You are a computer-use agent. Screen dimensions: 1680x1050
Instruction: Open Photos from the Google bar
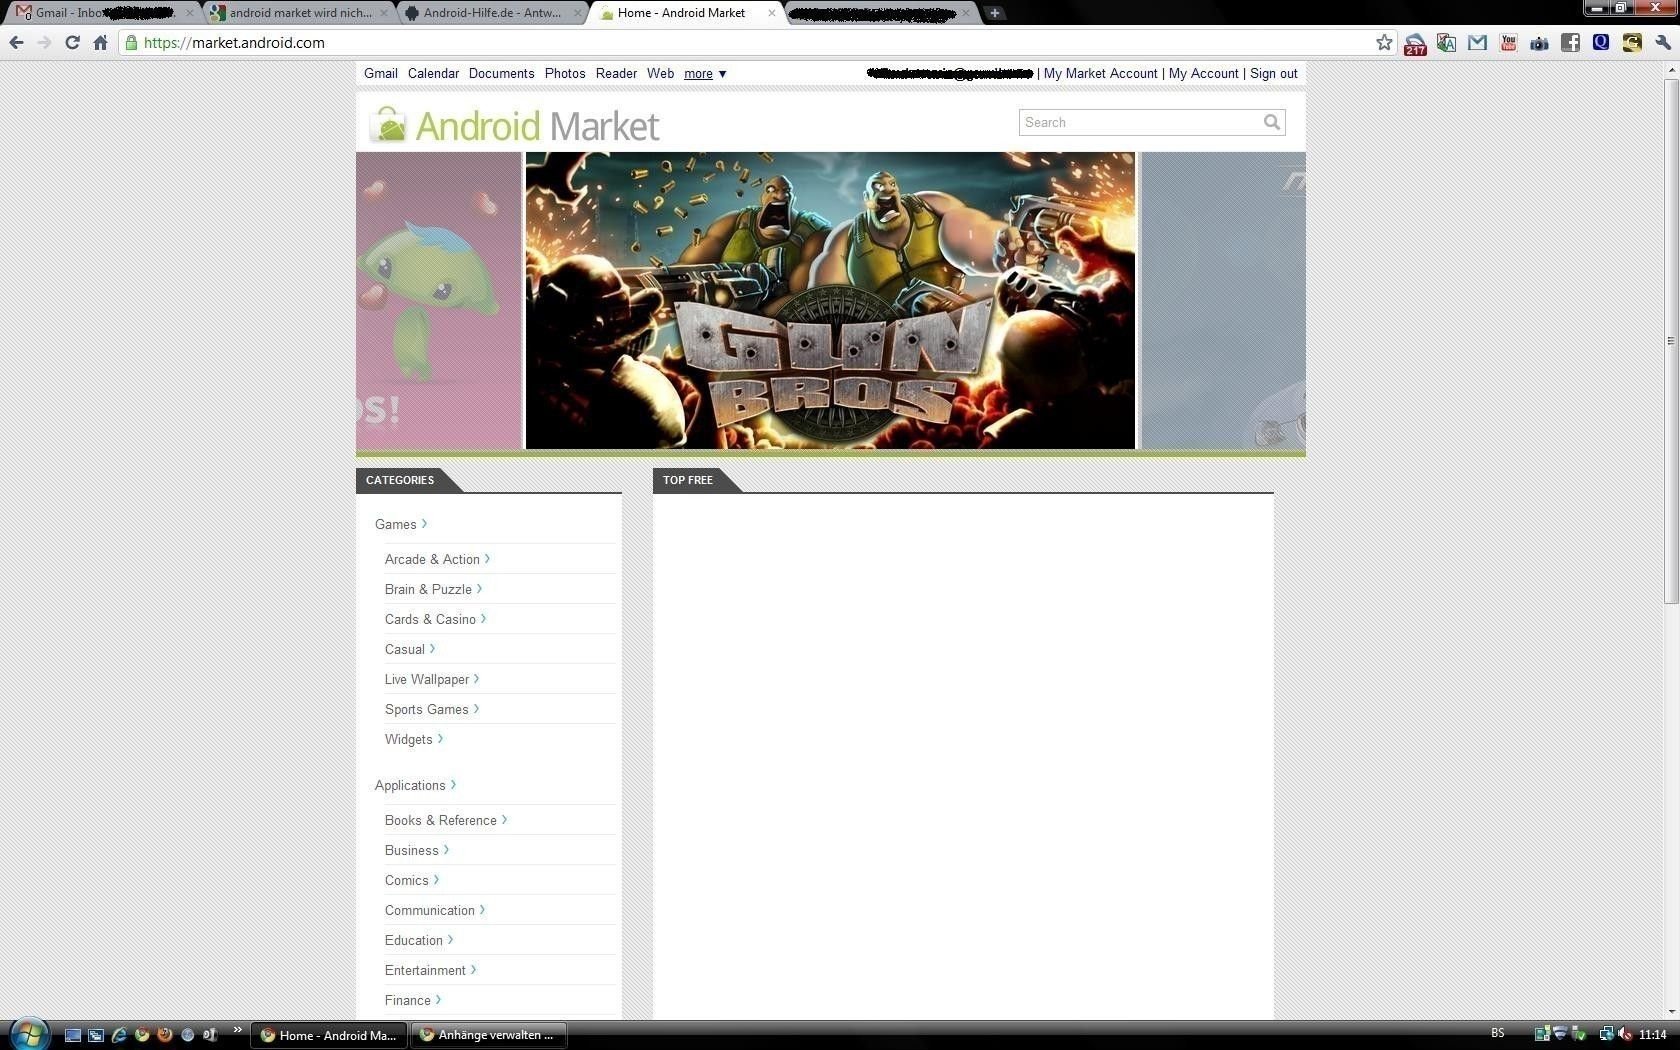[565, 73]
